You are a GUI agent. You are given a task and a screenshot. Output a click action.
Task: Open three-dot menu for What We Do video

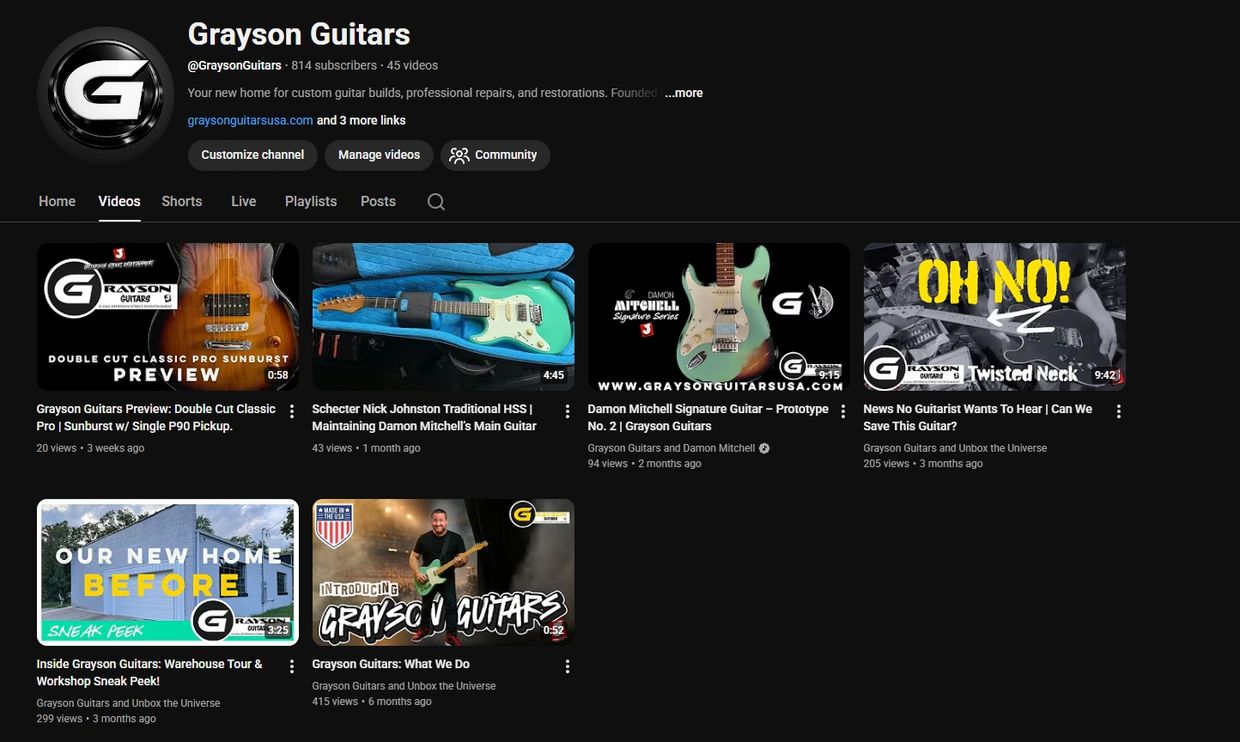(567, 666)
